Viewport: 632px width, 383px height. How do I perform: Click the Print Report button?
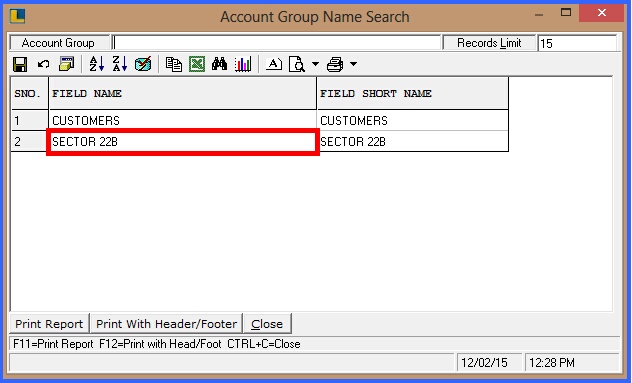pyautogui.click(x=49, y=324)
